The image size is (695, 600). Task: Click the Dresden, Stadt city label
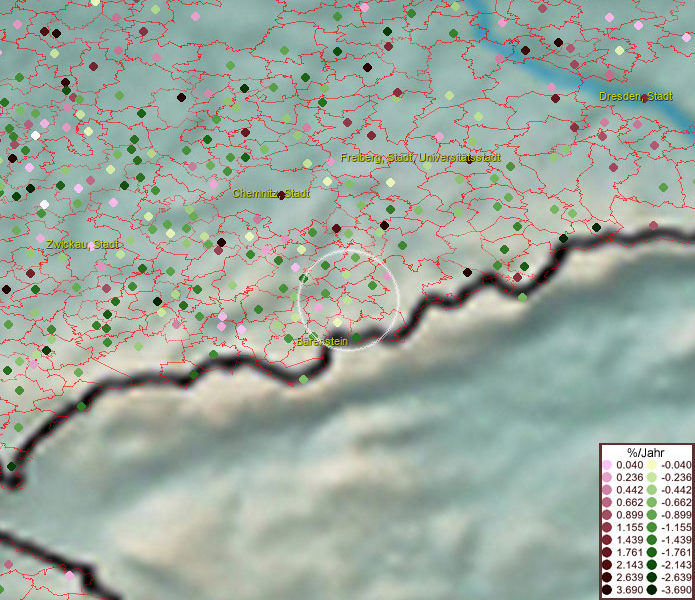click(635, 96)
